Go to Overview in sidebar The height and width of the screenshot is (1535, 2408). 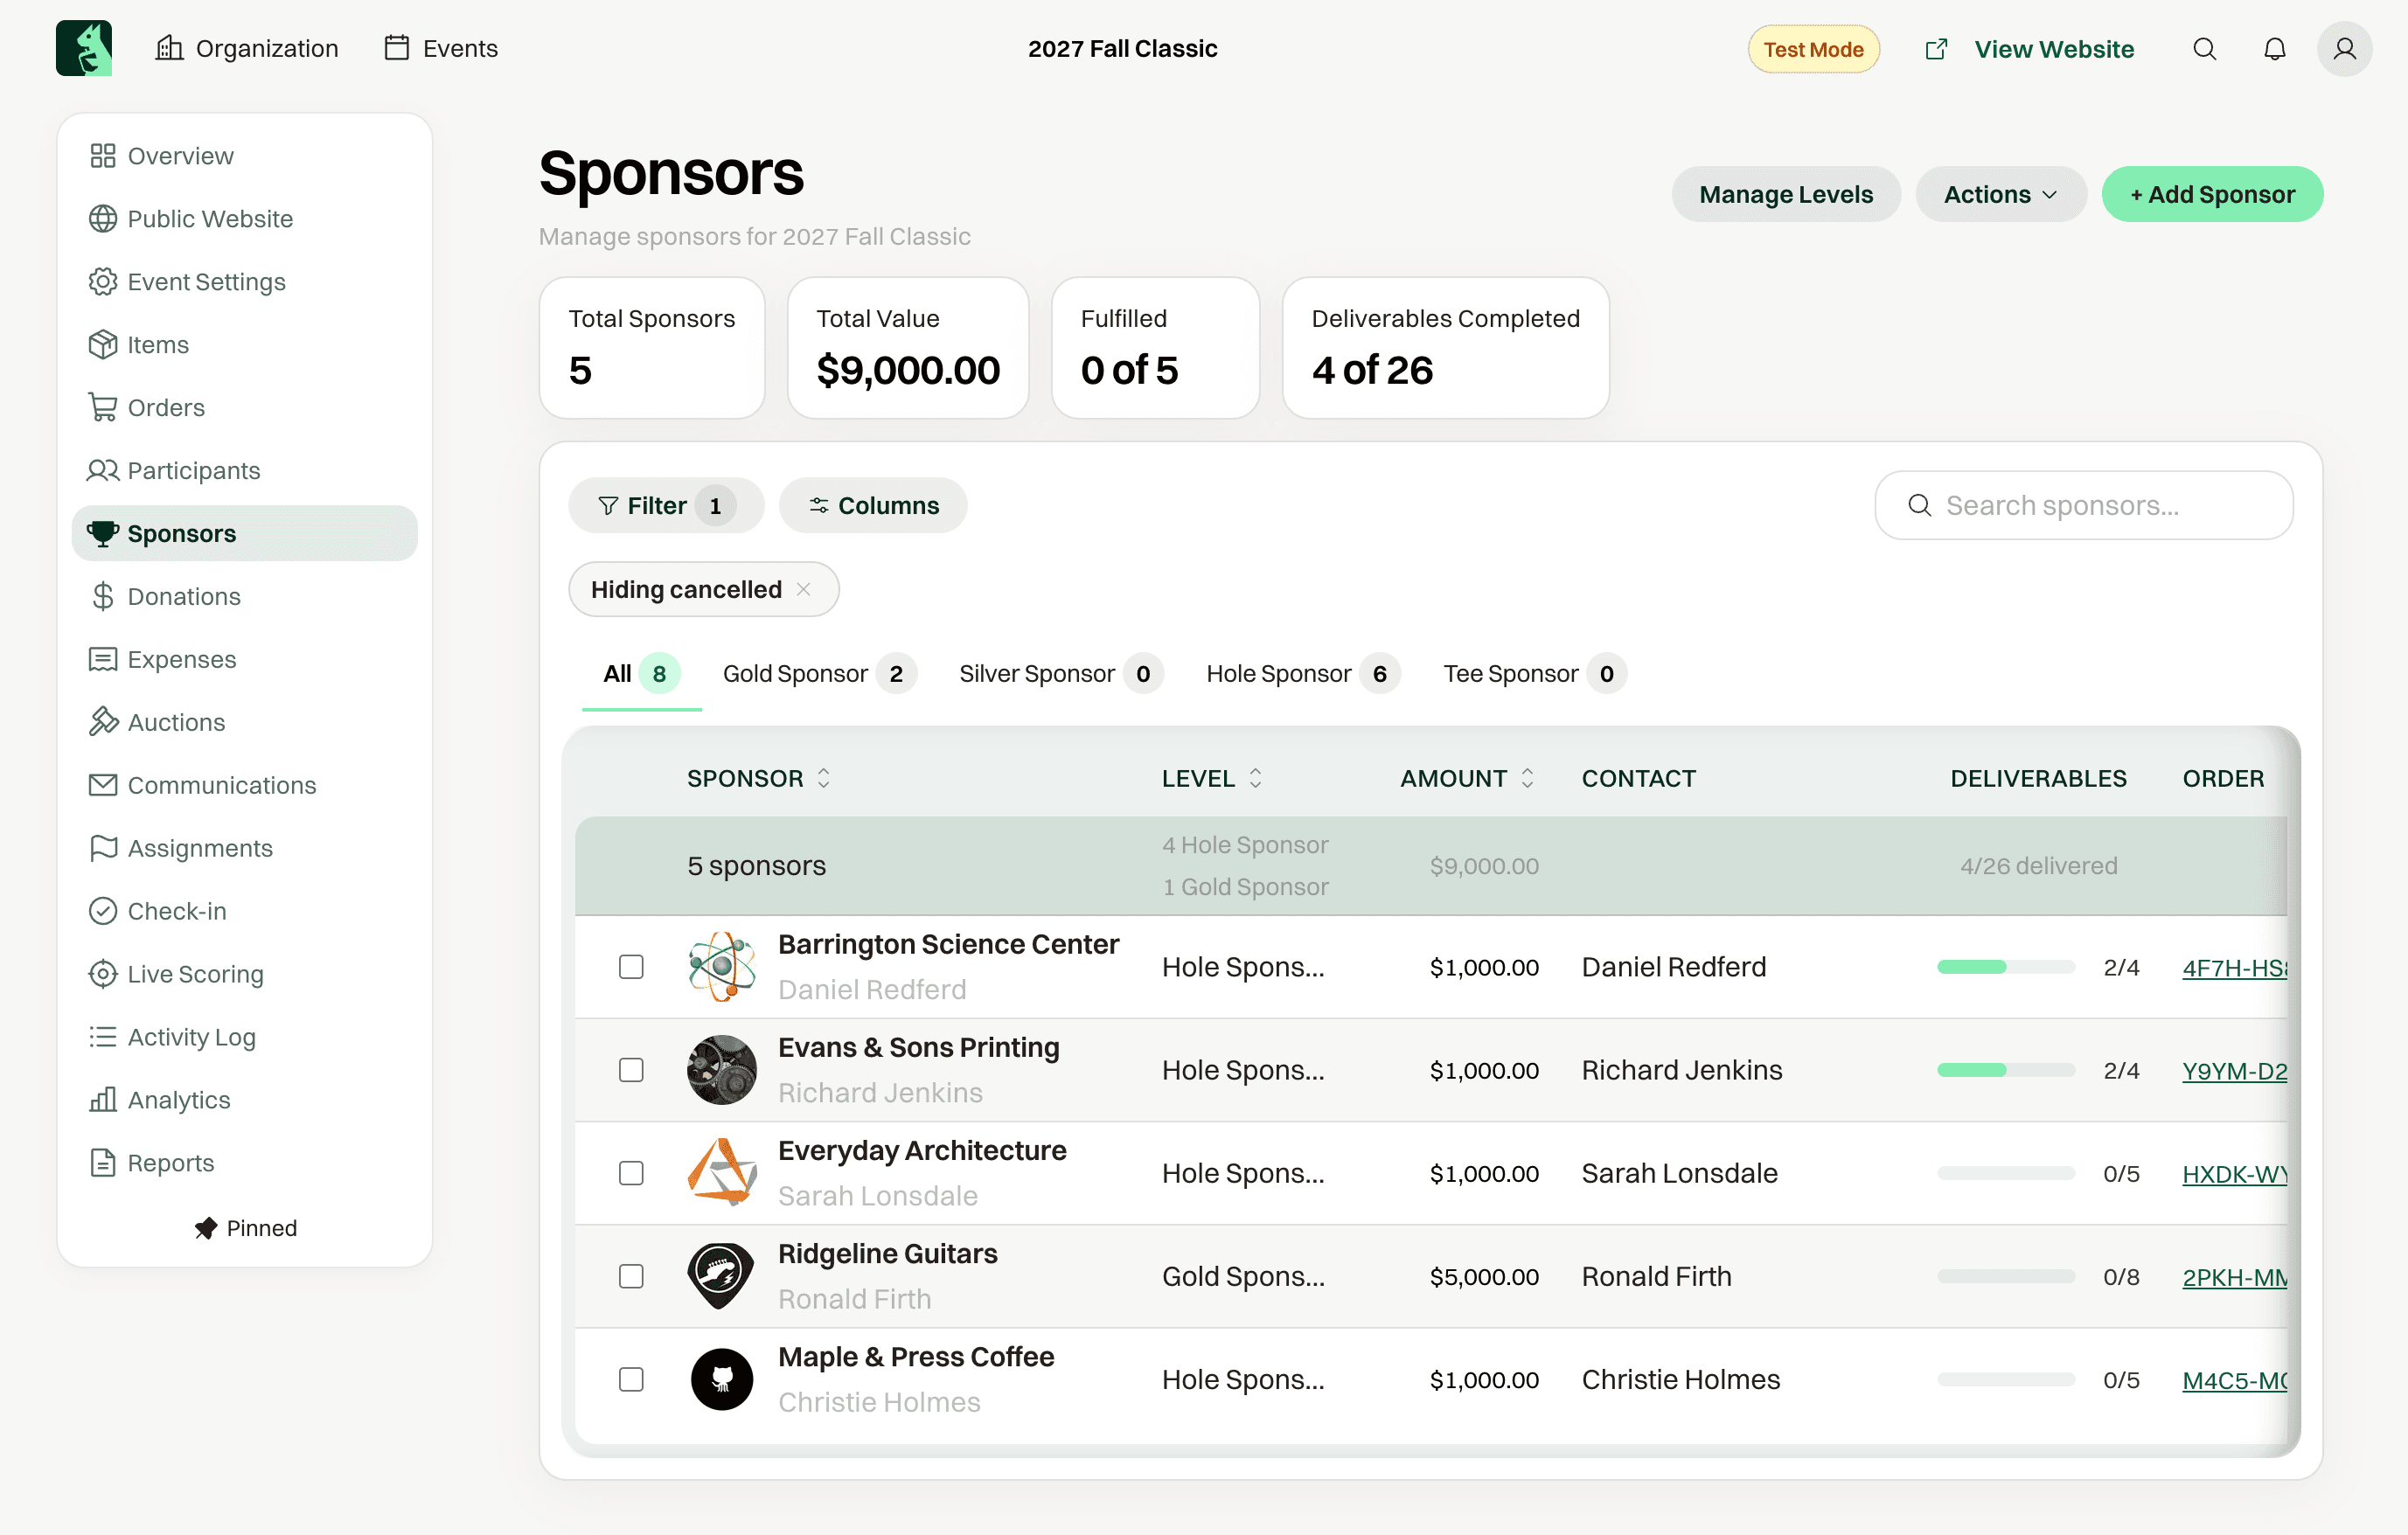pos(245,156)
